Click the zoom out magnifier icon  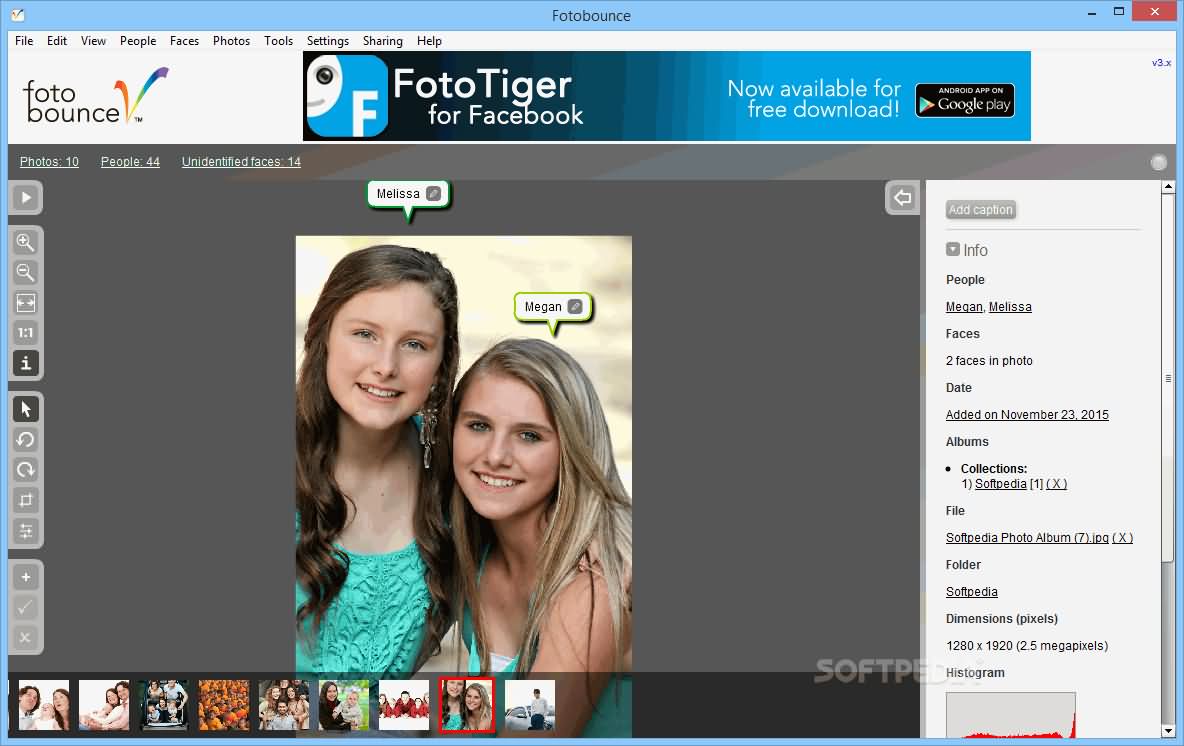[26, 273]
